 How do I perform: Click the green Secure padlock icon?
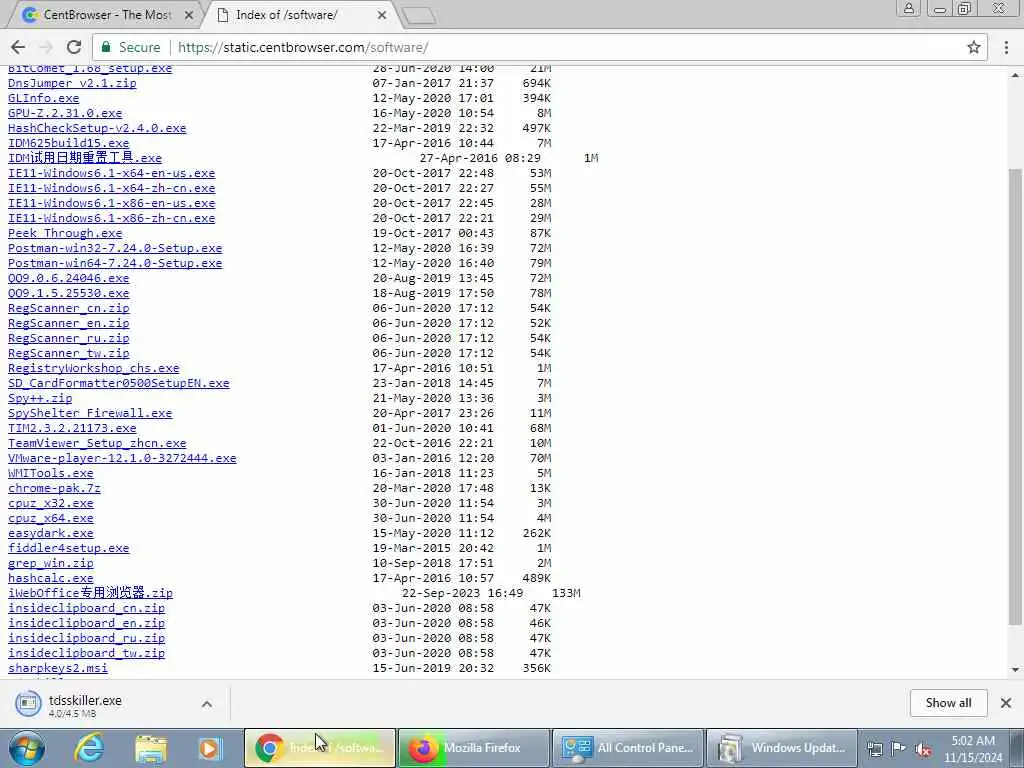(x=106, y=47)
